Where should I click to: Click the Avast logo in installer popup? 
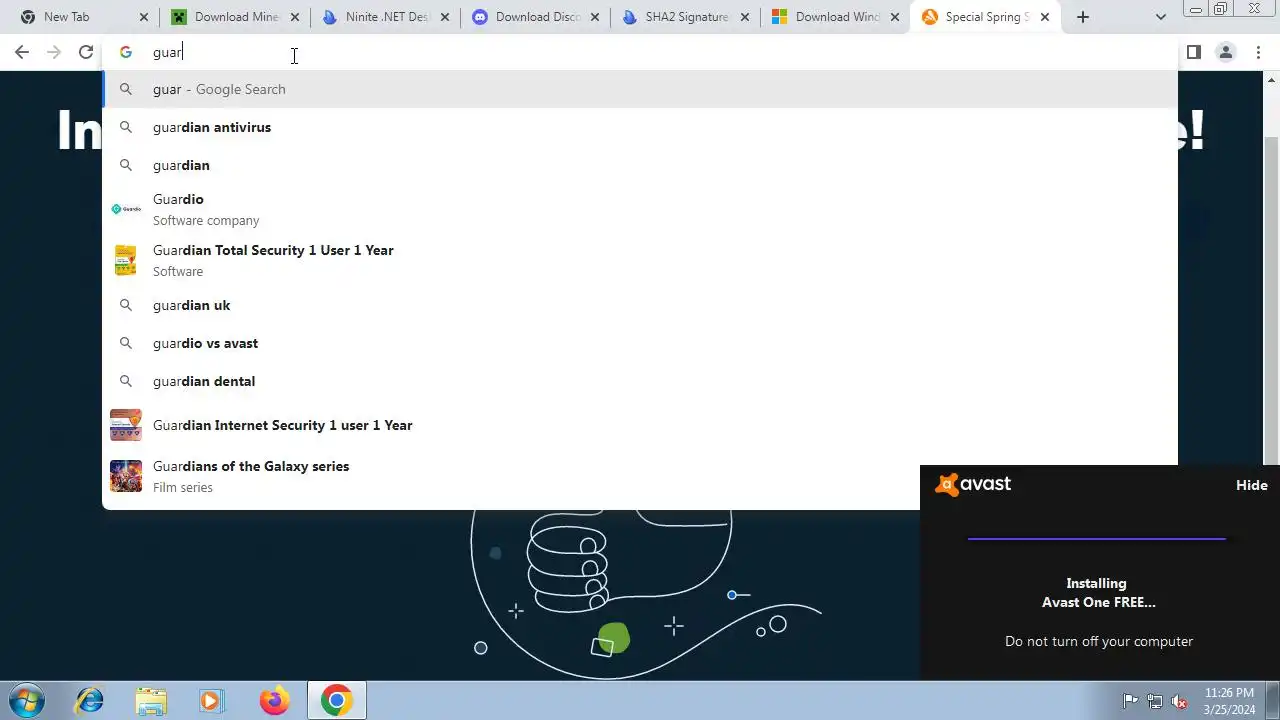(x=973, y=484)
